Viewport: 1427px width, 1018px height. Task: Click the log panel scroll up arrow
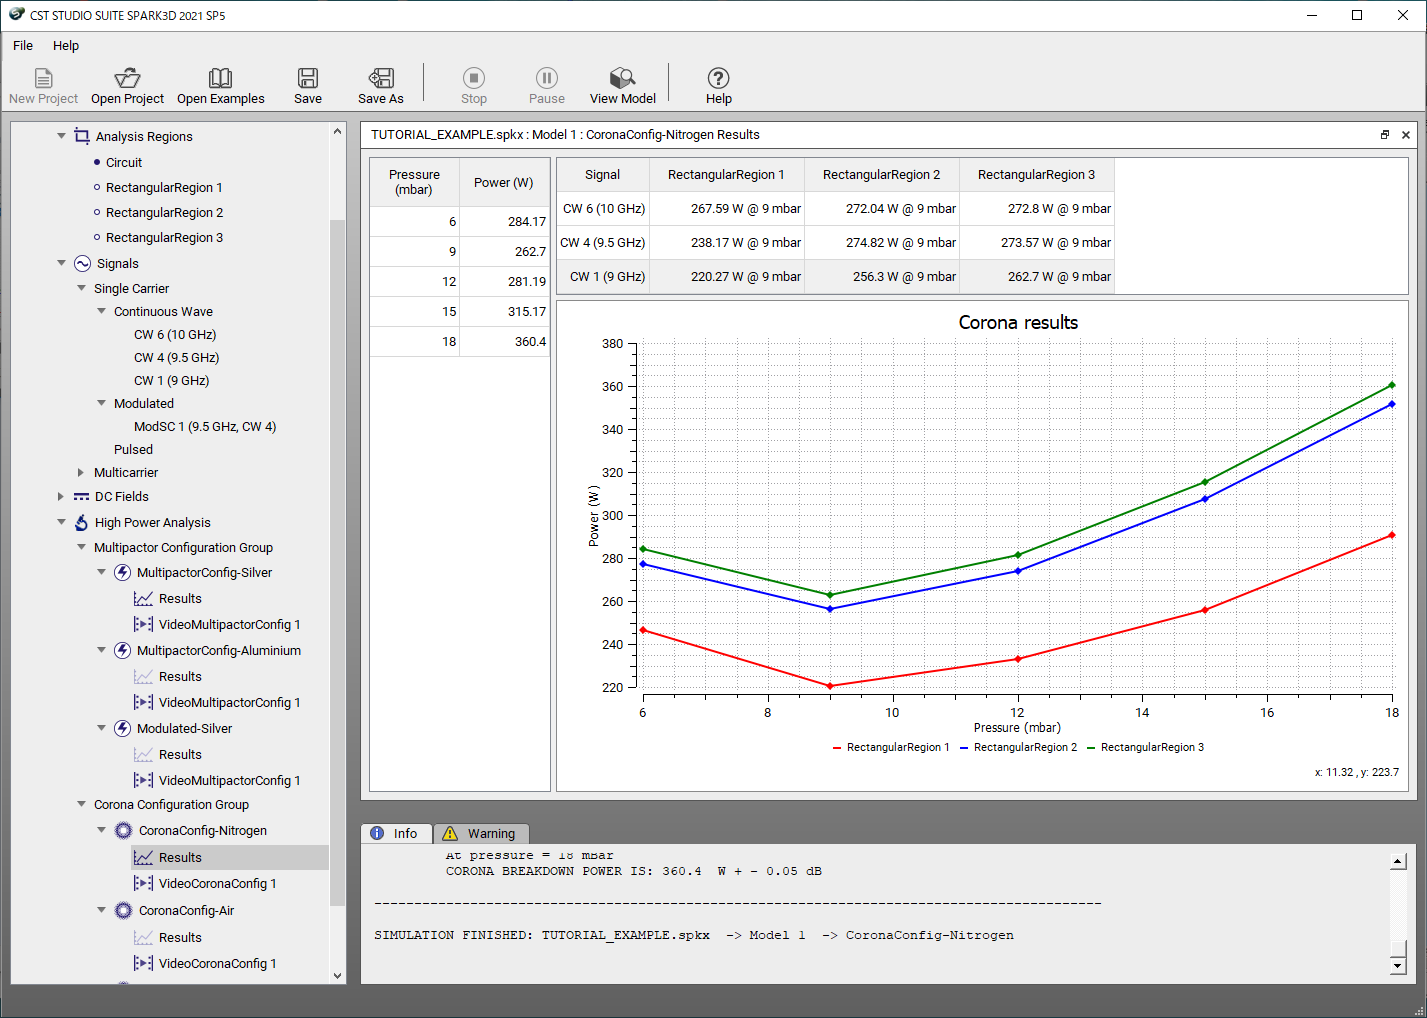point(1398,861)
